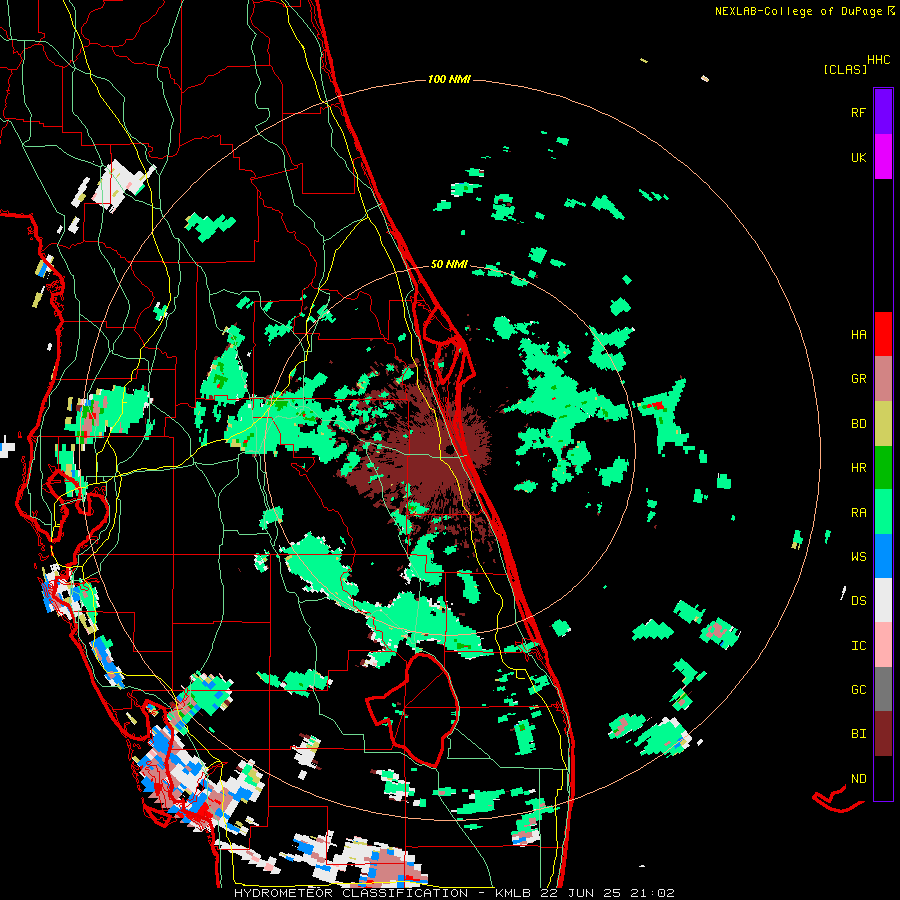Click the WS blue legend swatch
900x900 pixels.
(883, 556)
